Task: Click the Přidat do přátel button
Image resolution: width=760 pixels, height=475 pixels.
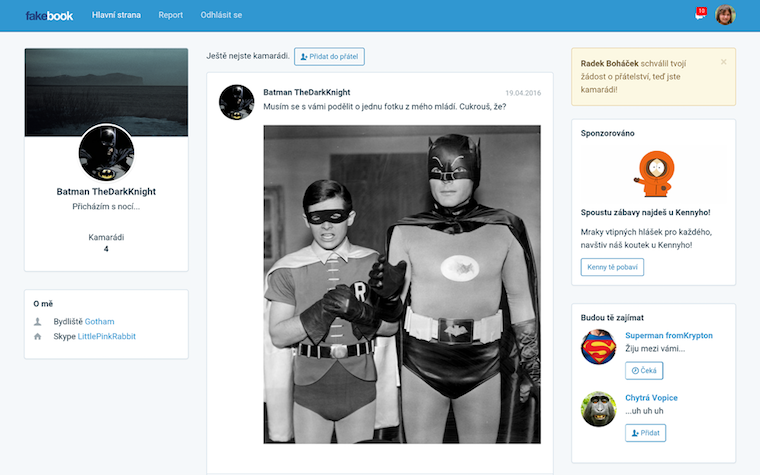Action: pyautogui.click(x=329, y=57)
